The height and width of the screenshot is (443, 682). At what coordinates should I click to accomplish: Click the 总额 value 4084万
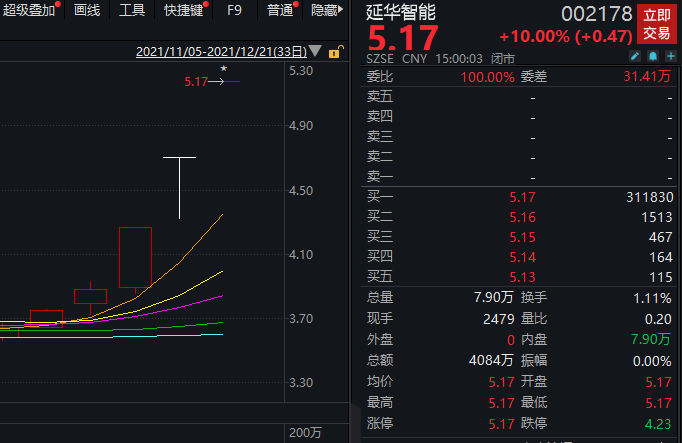point(491,360)
